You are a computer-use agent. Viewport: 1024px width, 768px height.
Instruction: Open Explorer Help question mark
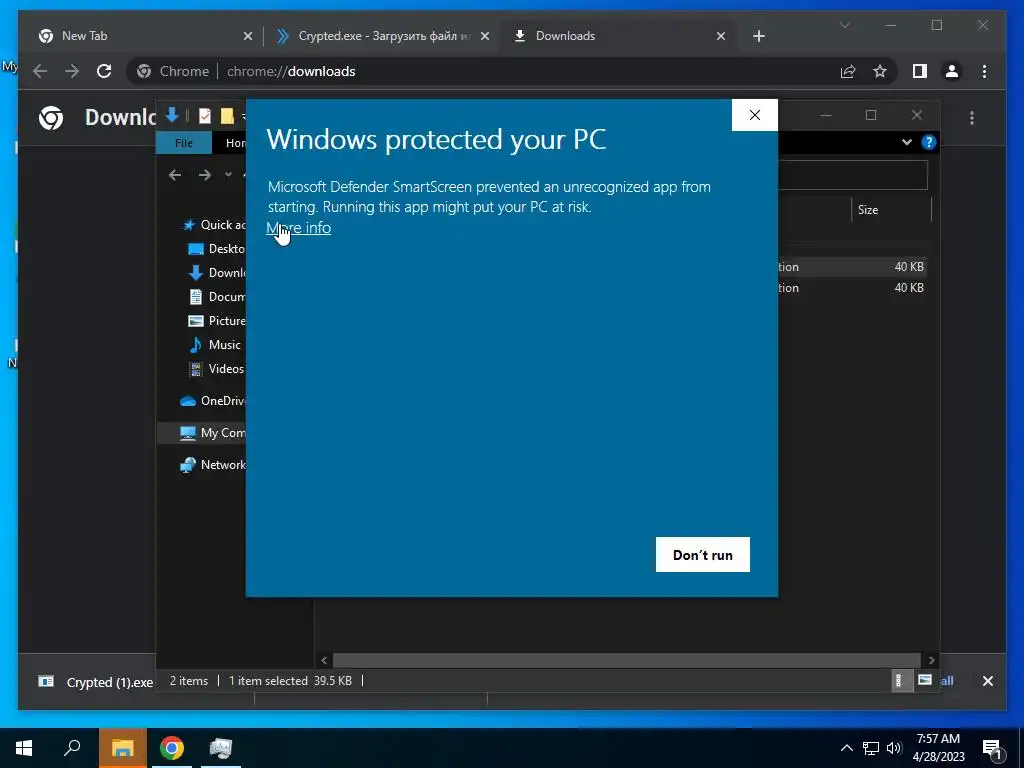coord(928,142)
